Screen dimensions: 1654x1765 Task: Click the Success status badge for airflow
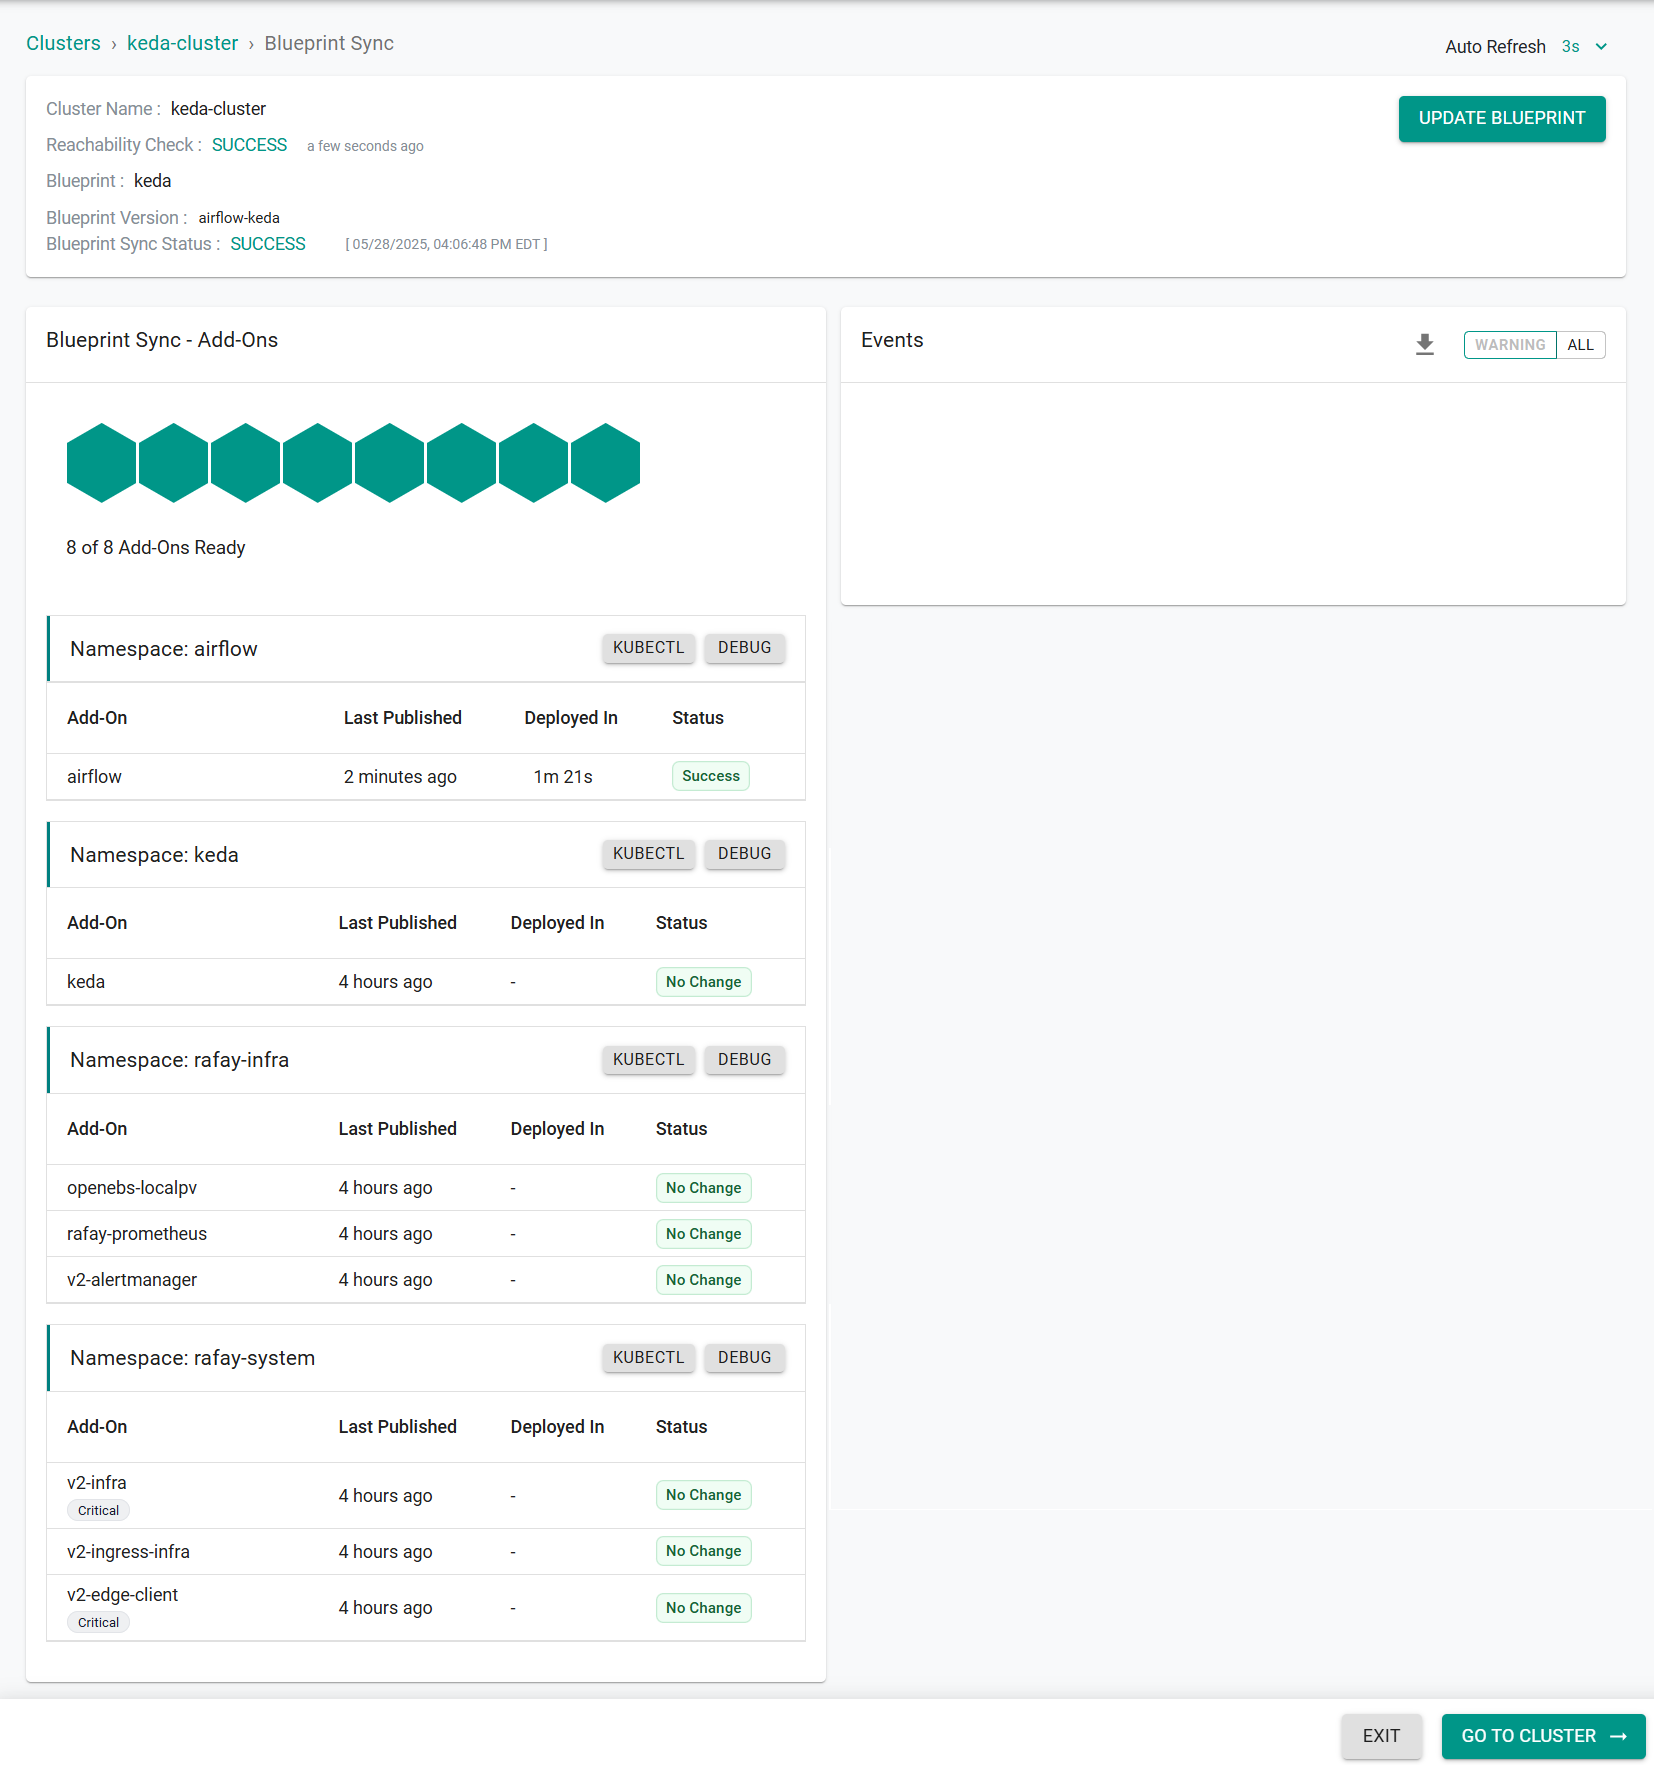coord(711,776)
